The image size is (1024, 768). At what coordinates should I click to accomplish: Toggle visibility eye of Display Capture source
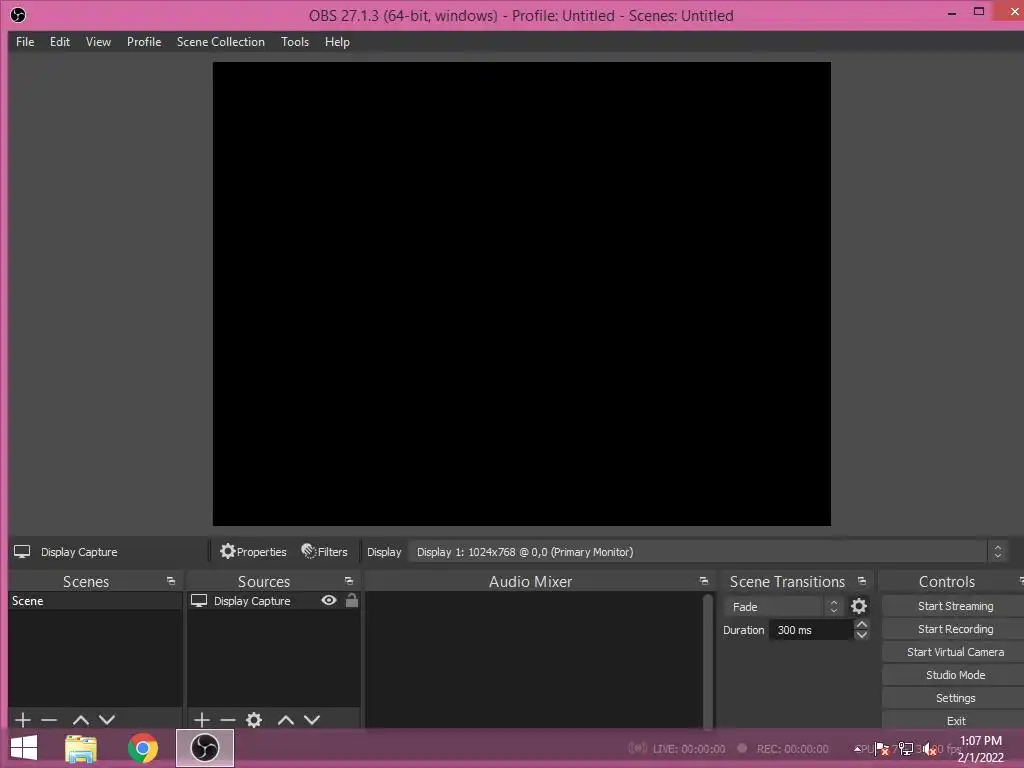coord(329,600)
